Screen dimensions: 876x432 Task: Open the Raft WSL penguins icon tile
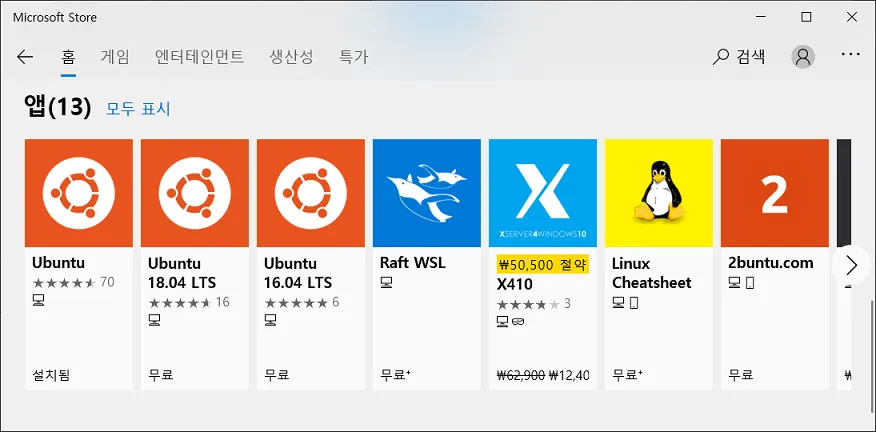tap(427, 193)
